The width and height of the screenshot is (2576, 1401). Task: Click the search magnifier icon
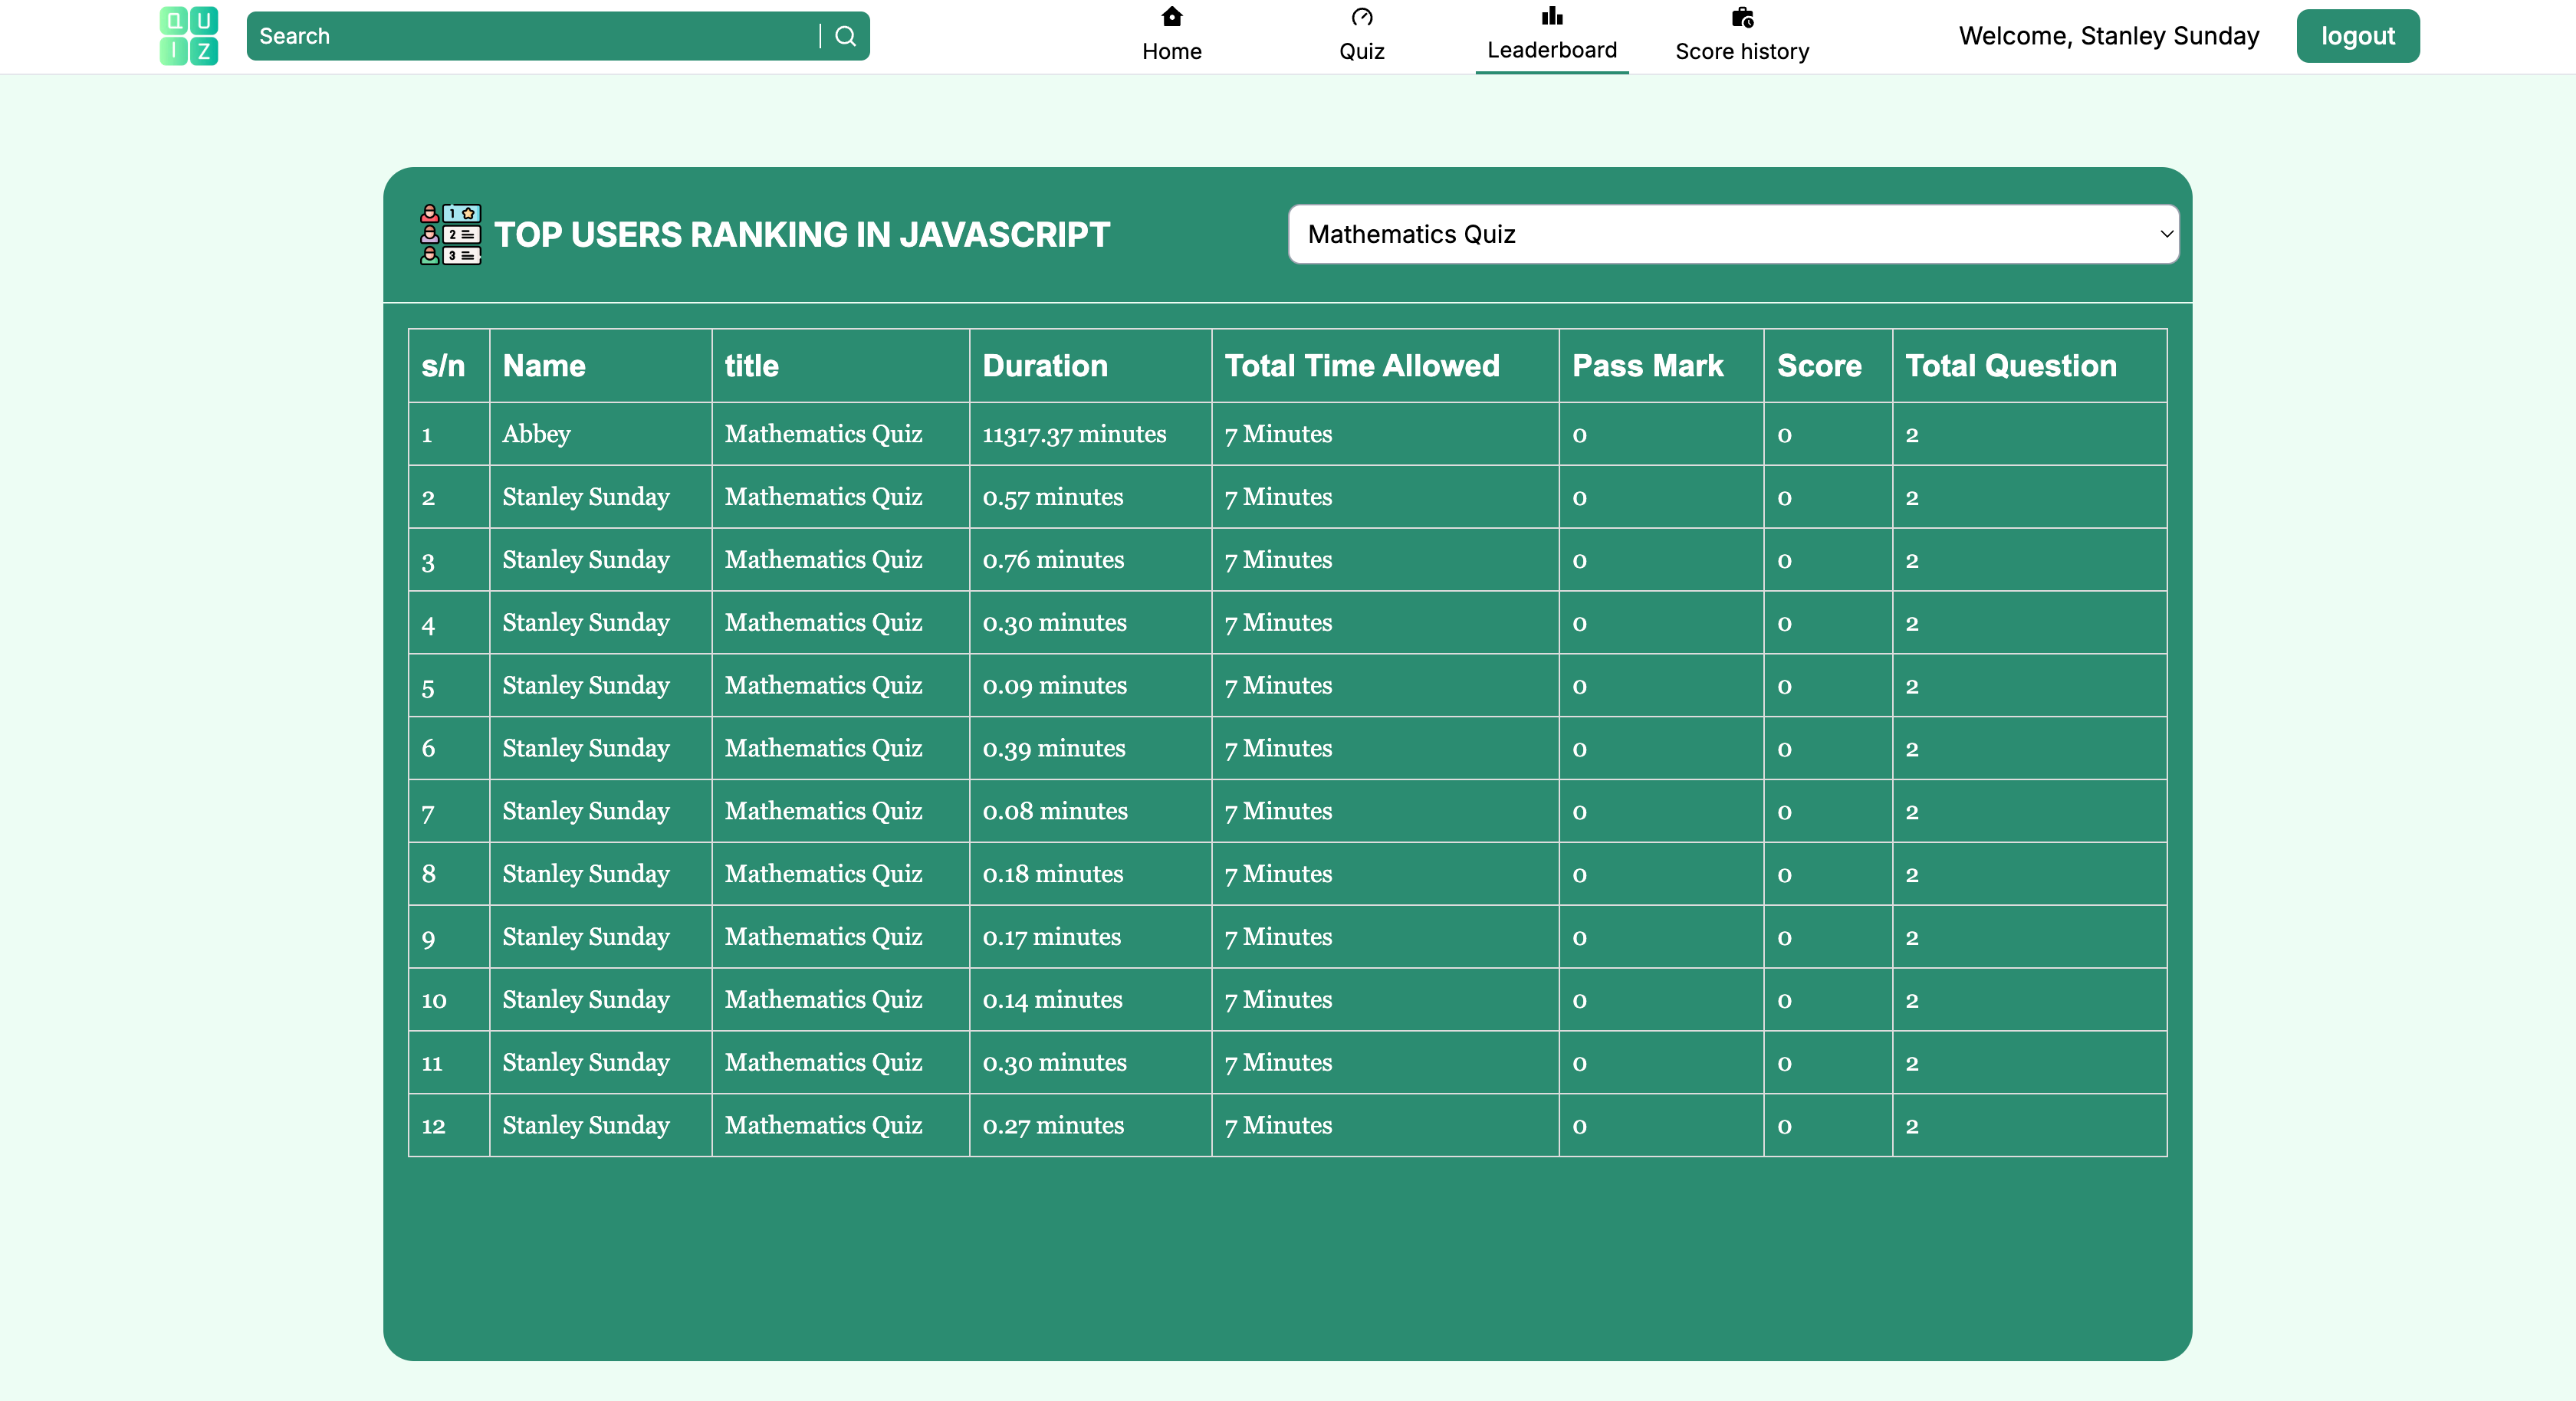click(x=845, y=36)
